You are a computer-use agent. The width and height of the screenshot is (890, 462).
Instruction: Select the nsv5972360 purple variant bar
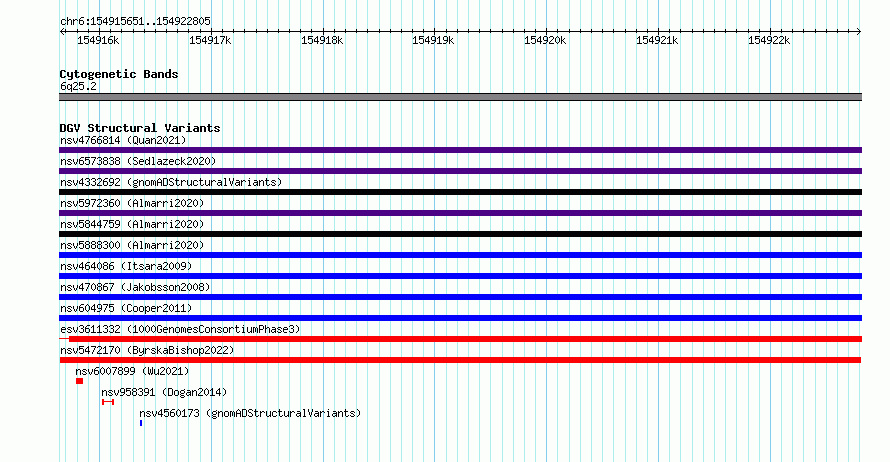460,213
